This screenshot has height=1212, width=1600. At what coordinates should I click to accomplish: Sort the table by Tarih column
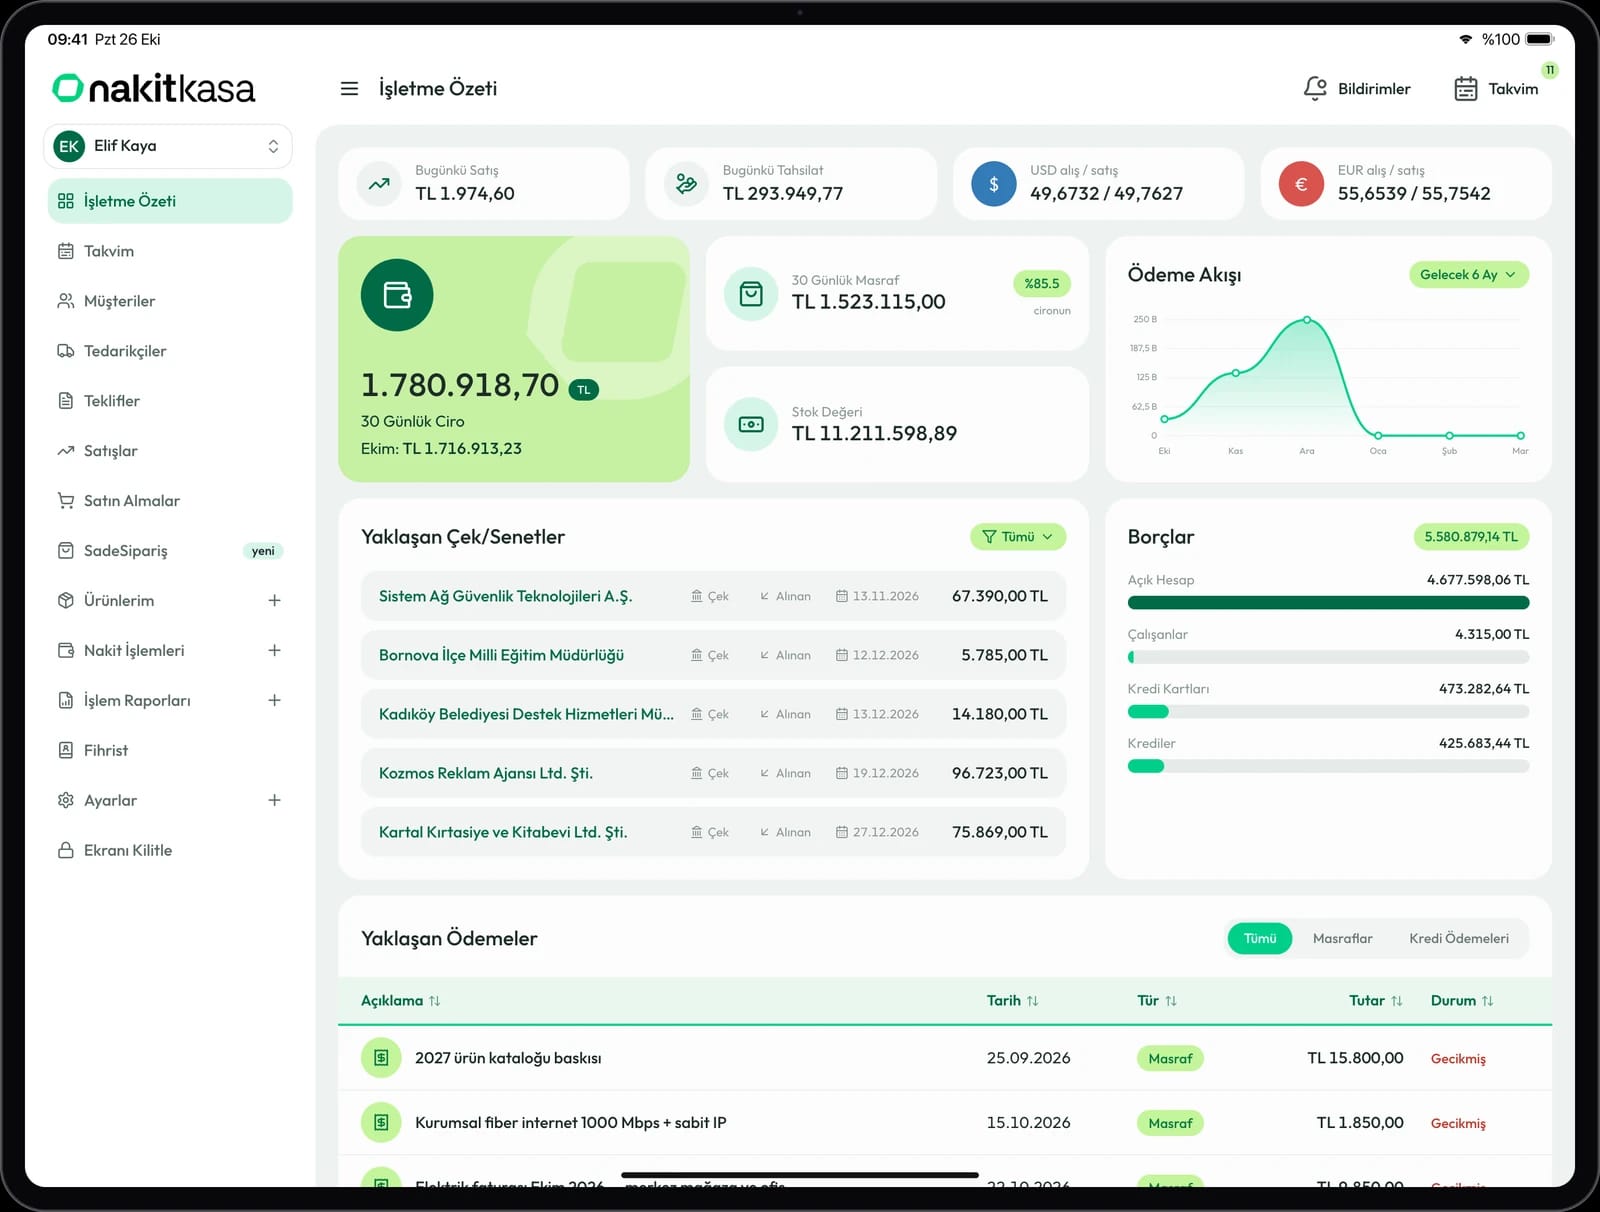[x=1012, y=1001]
